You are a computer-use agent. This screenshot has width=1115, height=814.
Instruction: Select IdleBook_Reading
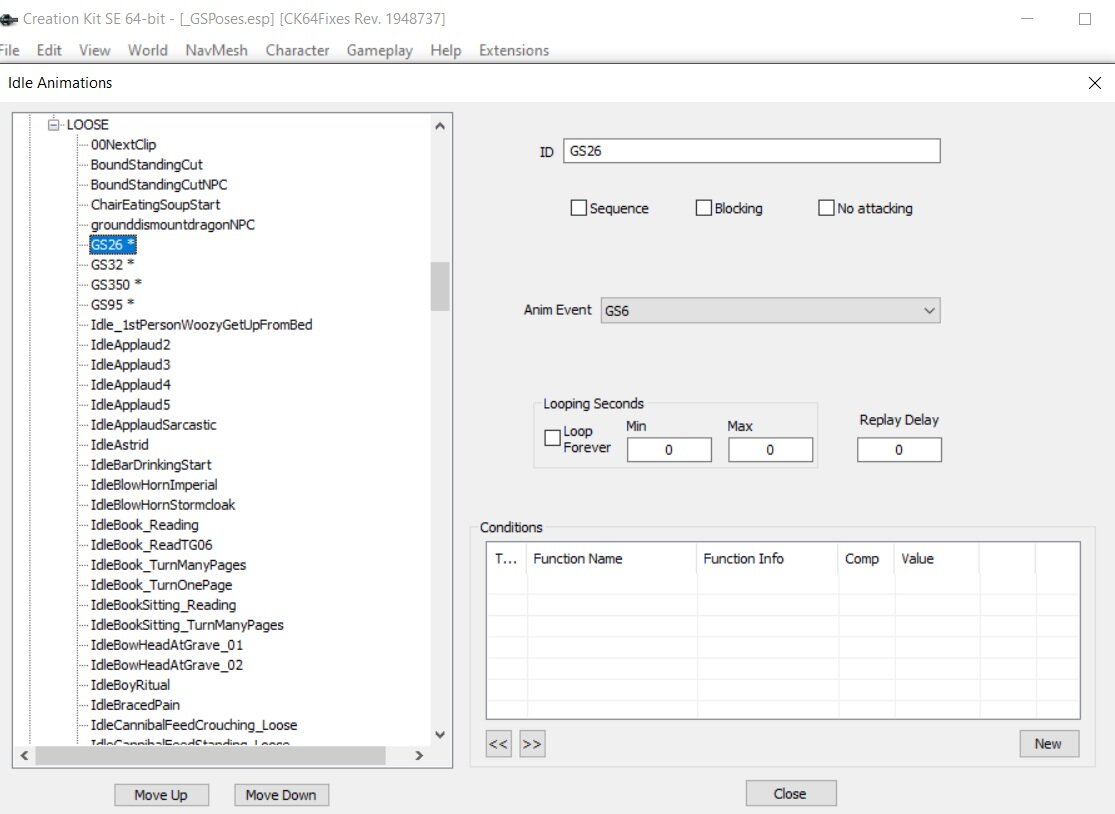(144, 525)
